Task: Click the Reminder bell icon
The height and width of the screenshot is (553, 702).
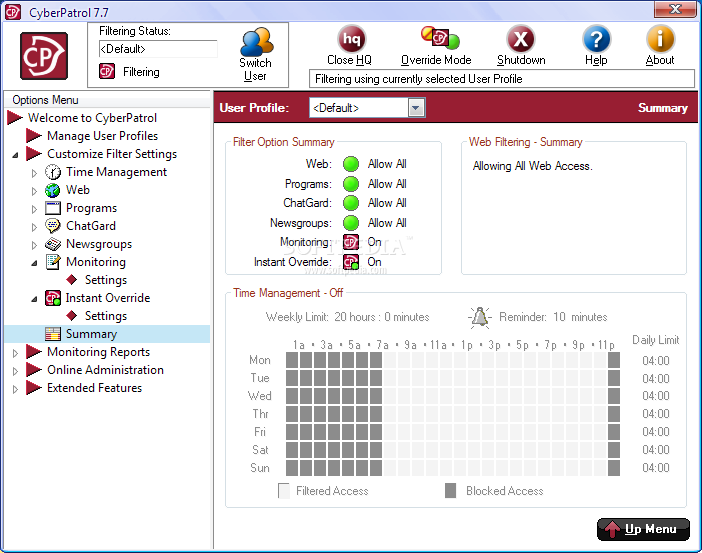Action: (480, 317)
